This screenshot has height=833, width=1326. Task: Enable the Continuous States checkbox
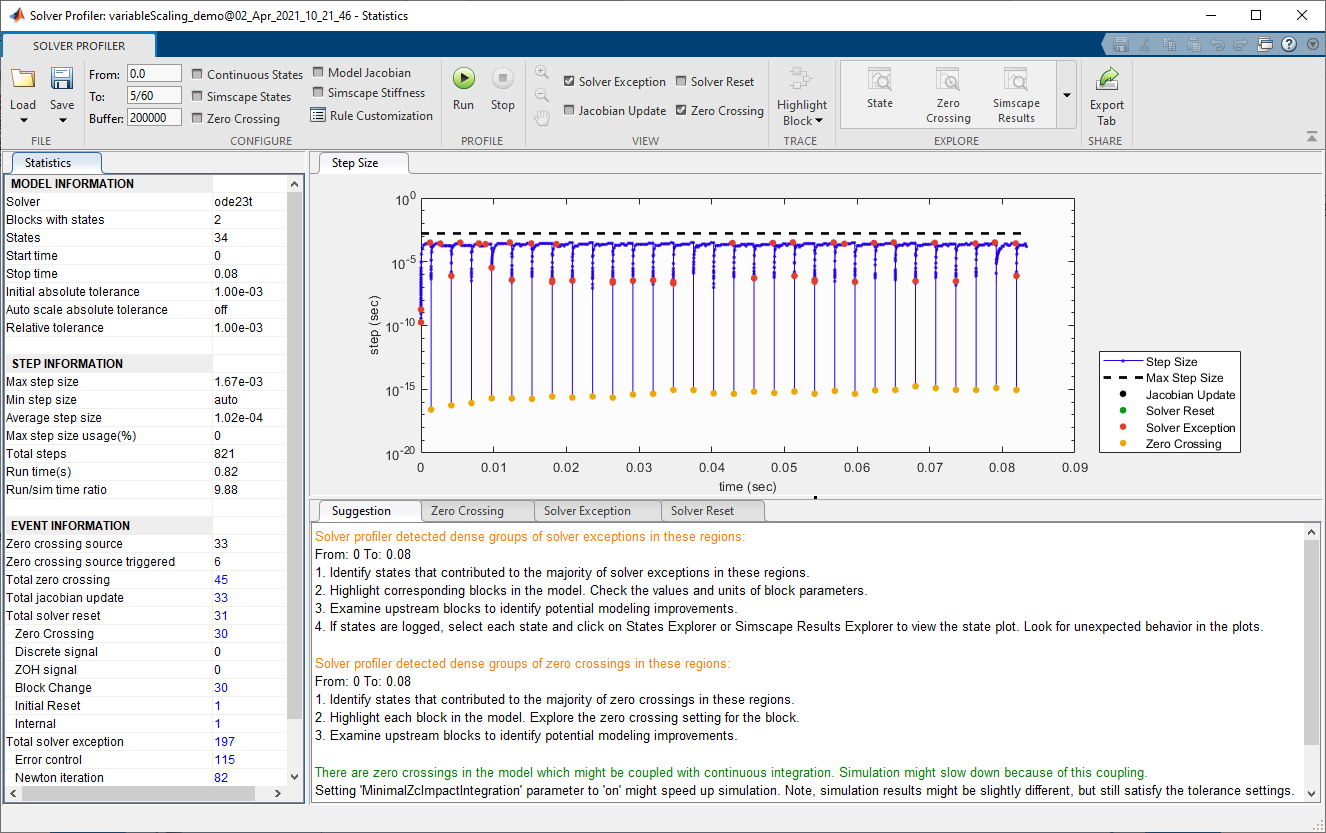pos(198,74)
